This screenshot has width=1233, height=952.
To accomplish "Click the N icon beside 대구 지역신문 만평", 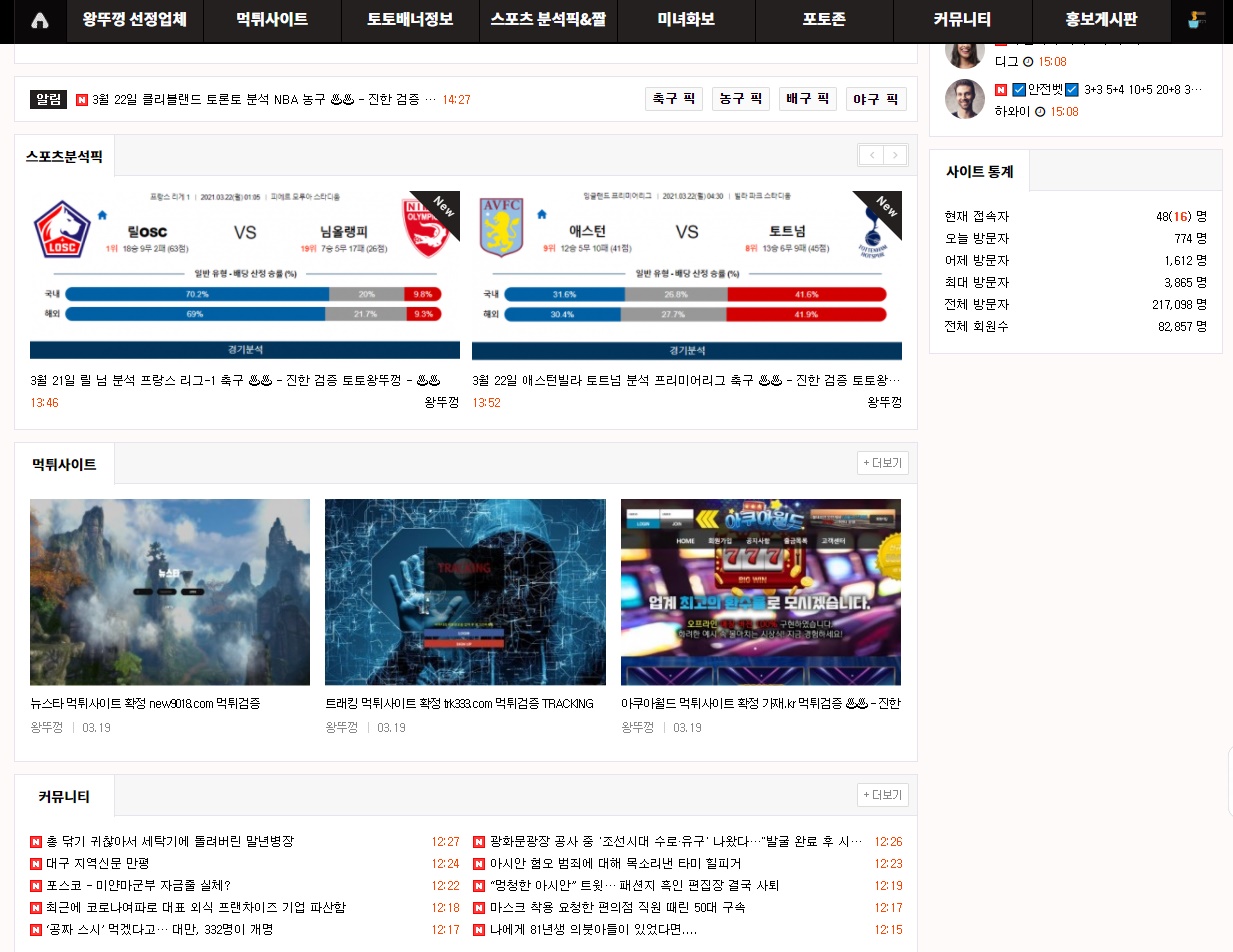I will [36, 864].
